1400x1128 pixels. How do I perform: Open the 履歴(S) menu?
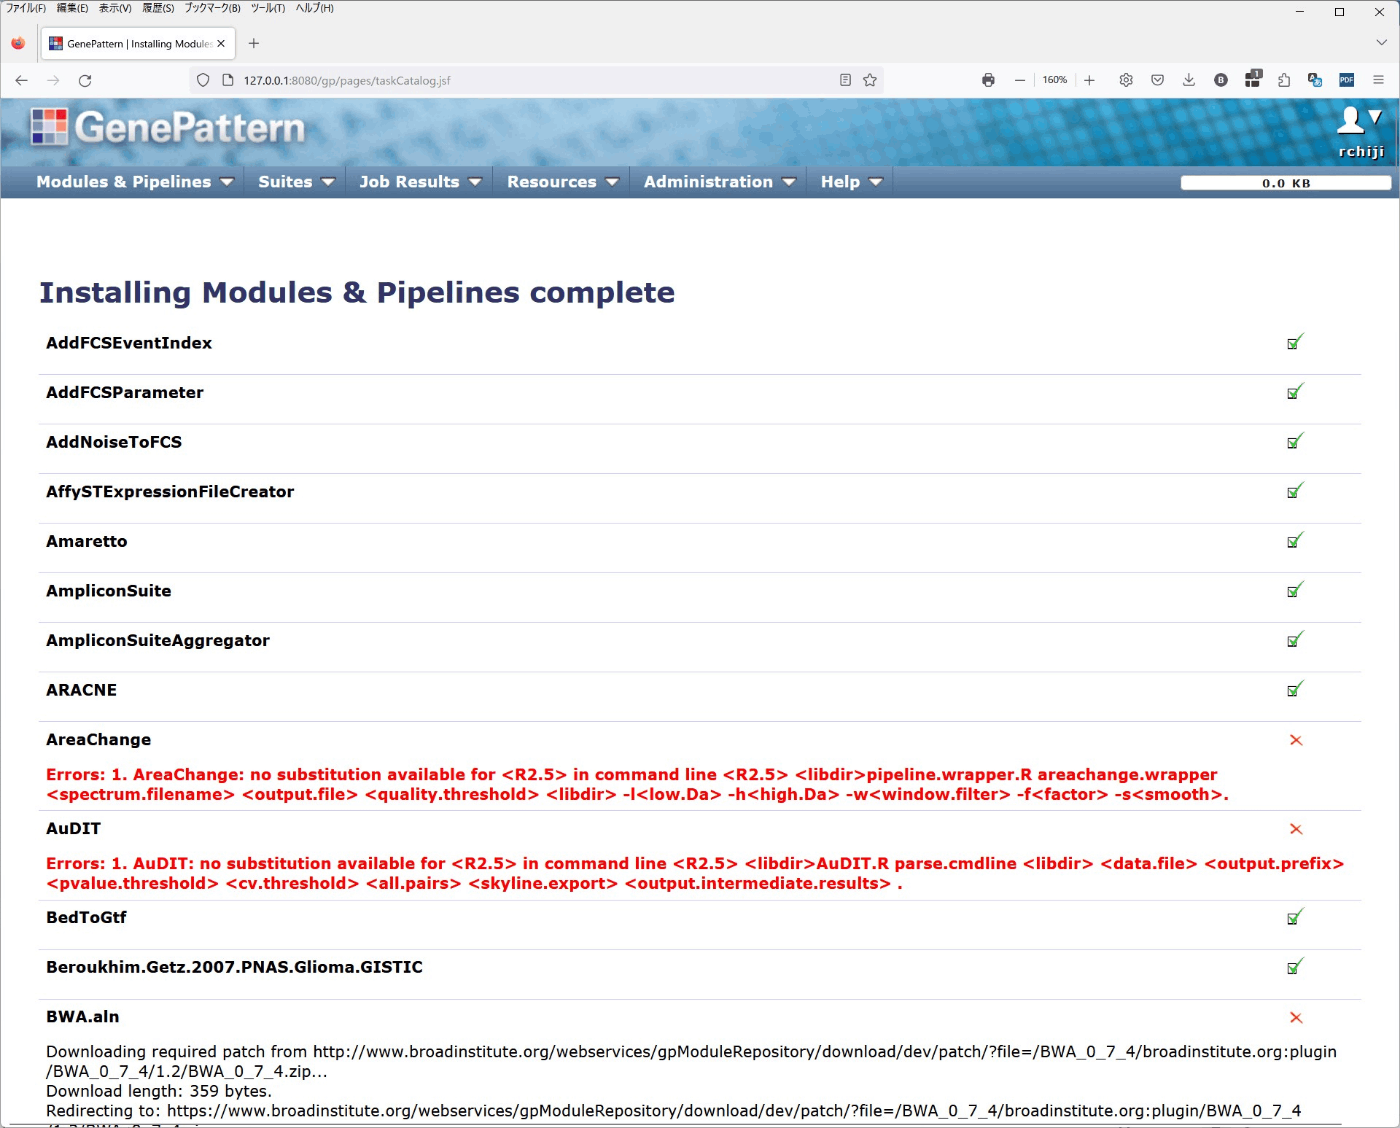[x=158, y=8]
